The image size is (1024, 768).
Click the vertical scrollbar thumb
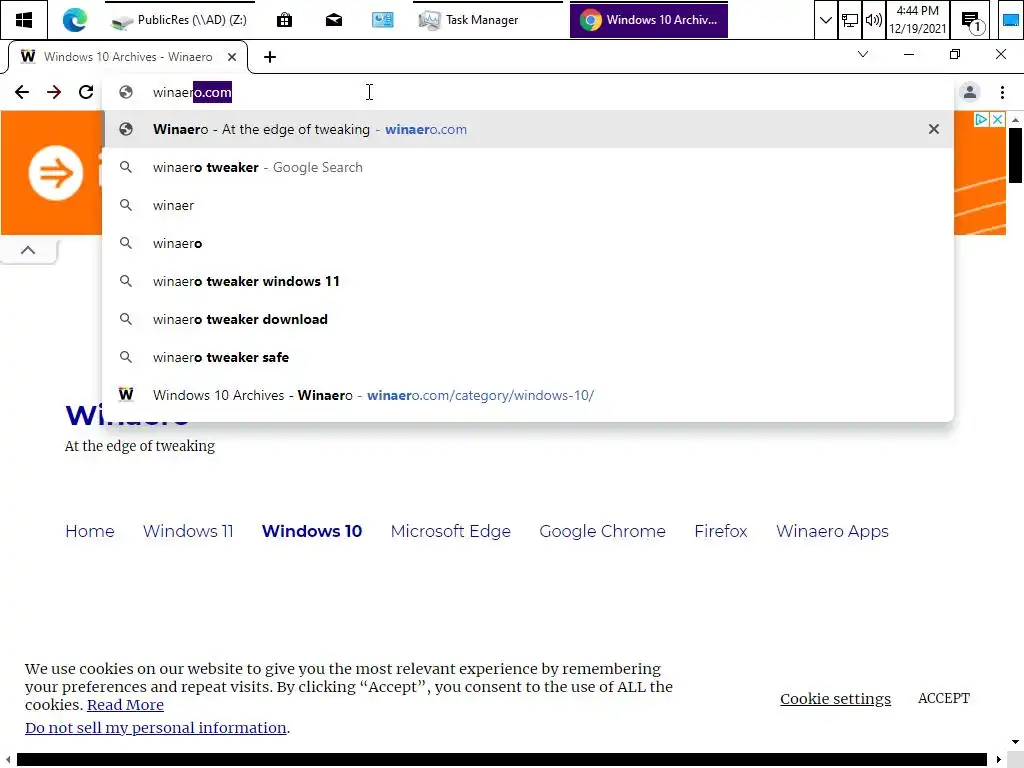coord(1015,155)
